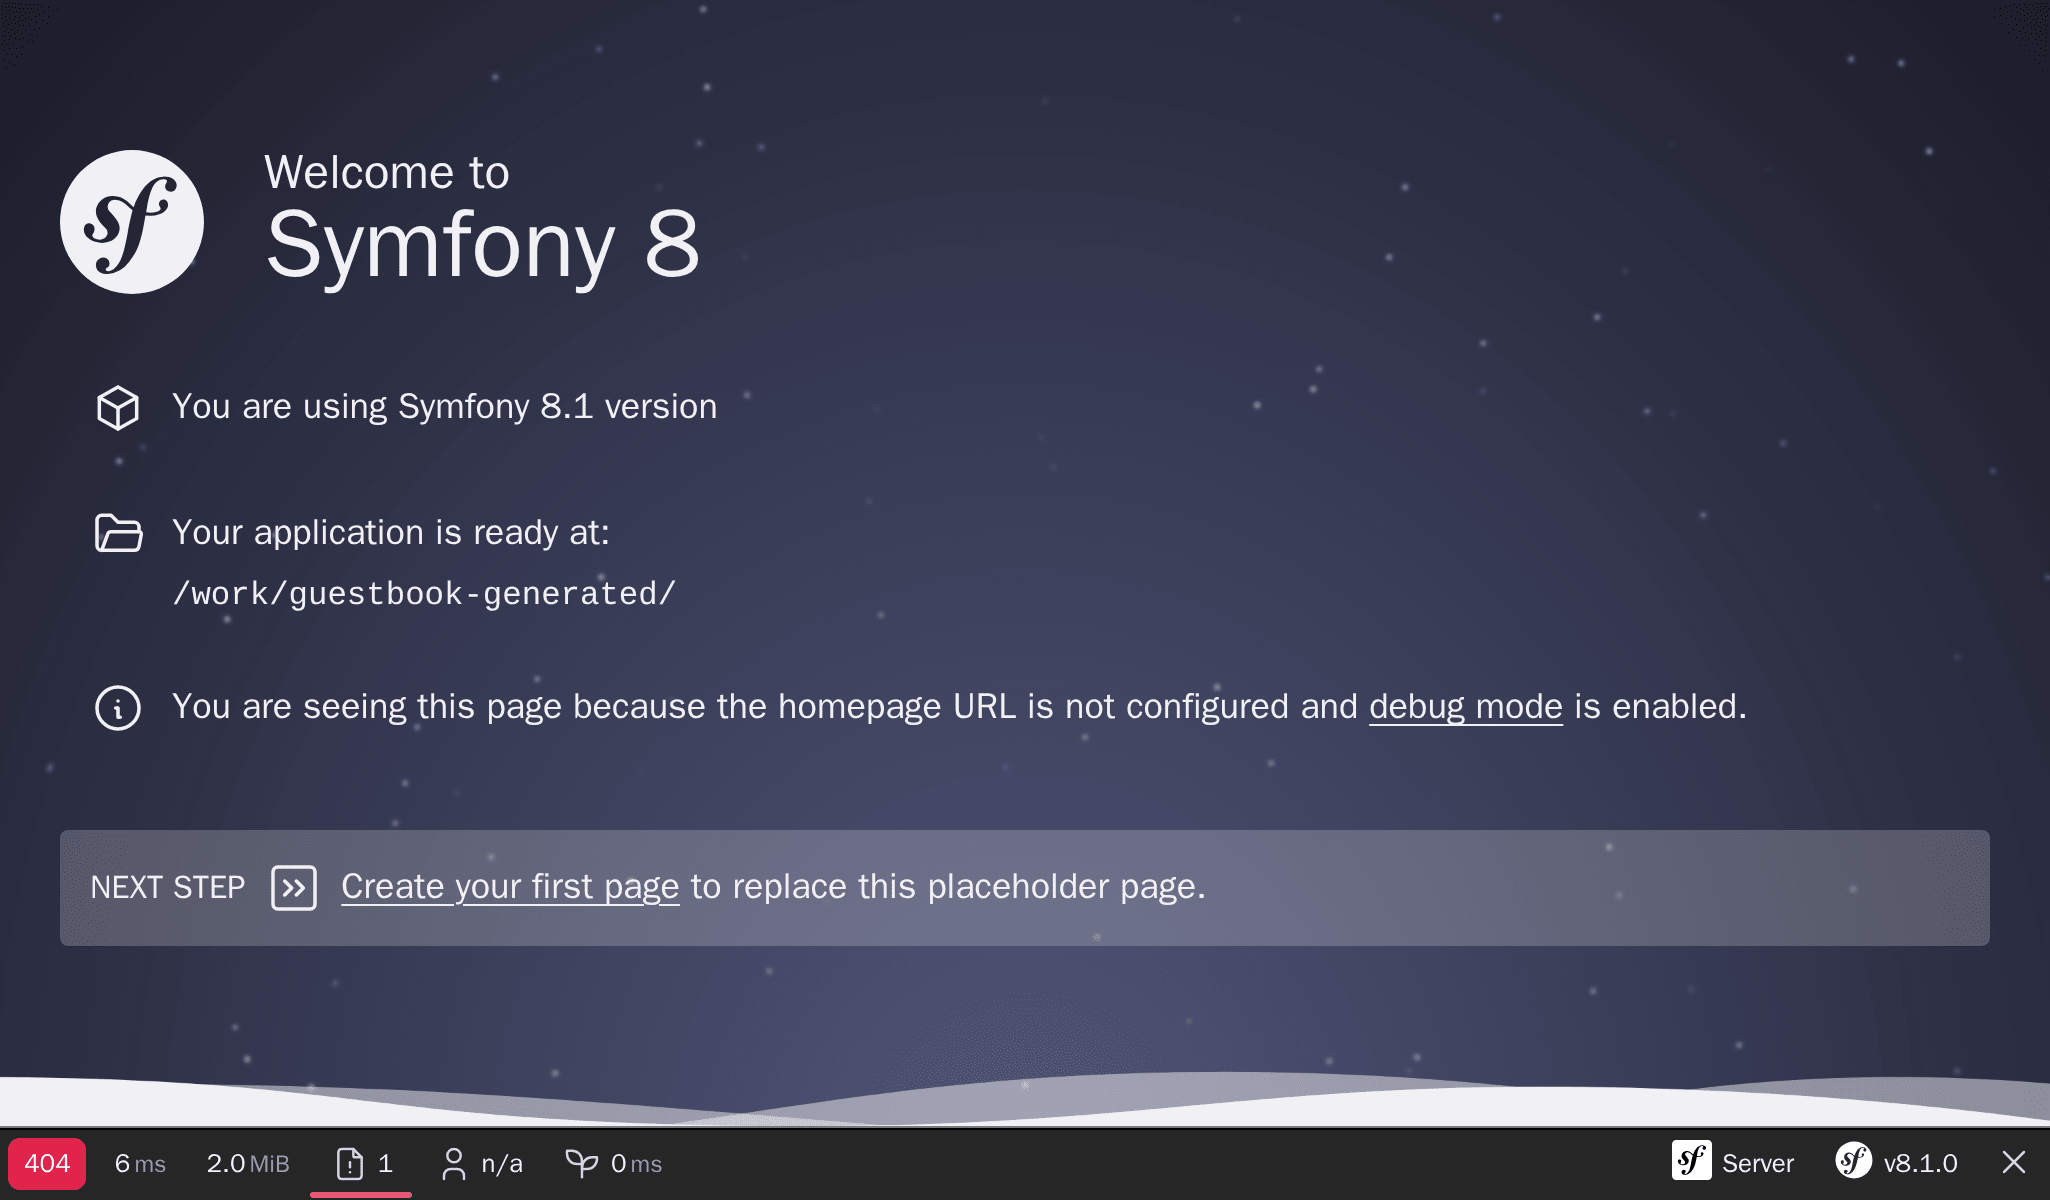Click the open folder icon beside application path
Image resolution: width=2050 pixels, height=1200 pixels.
tap(119, 533)
